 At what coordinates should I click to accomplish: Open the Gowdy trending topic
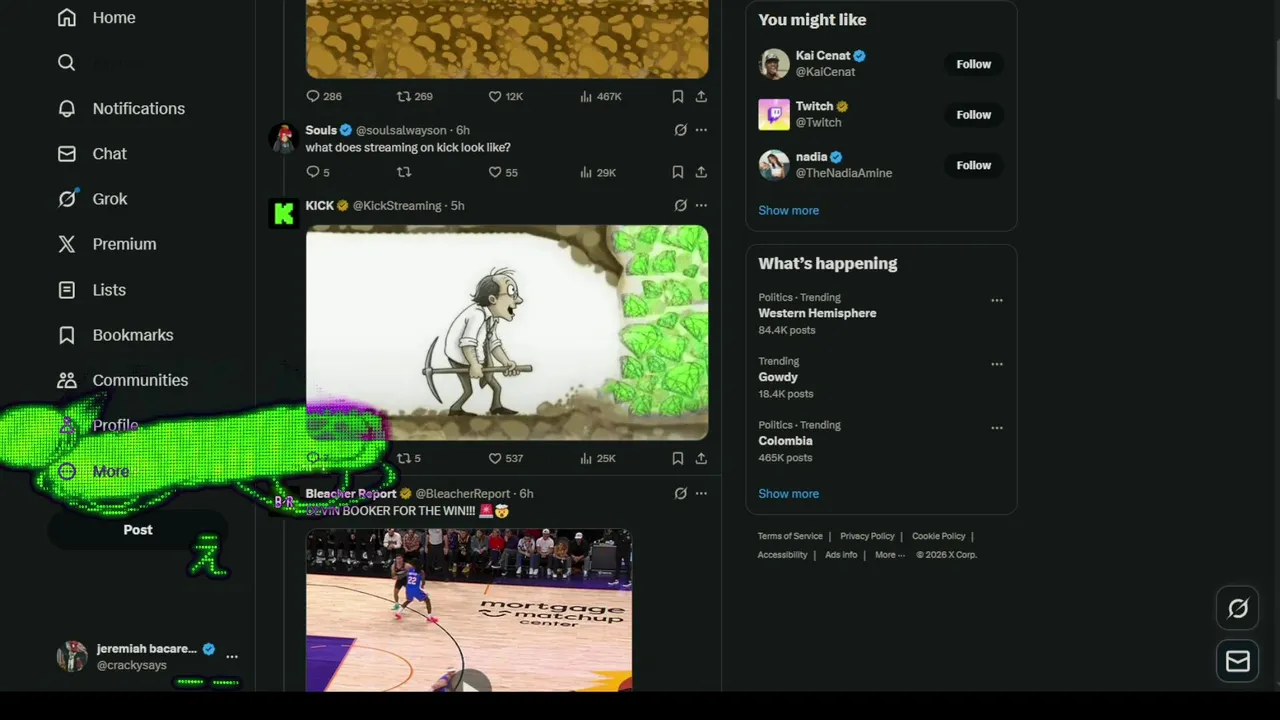click(778, 377)
